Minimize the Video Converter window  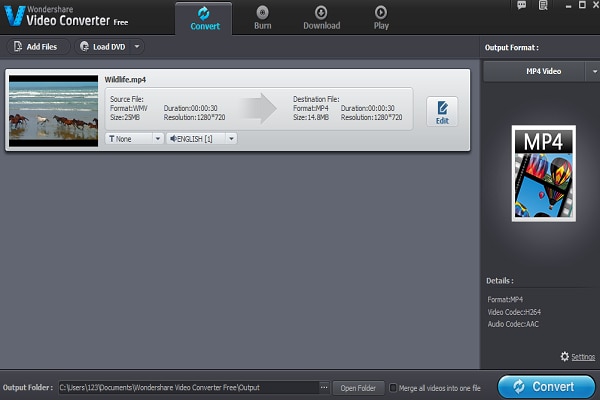(568, 6)
